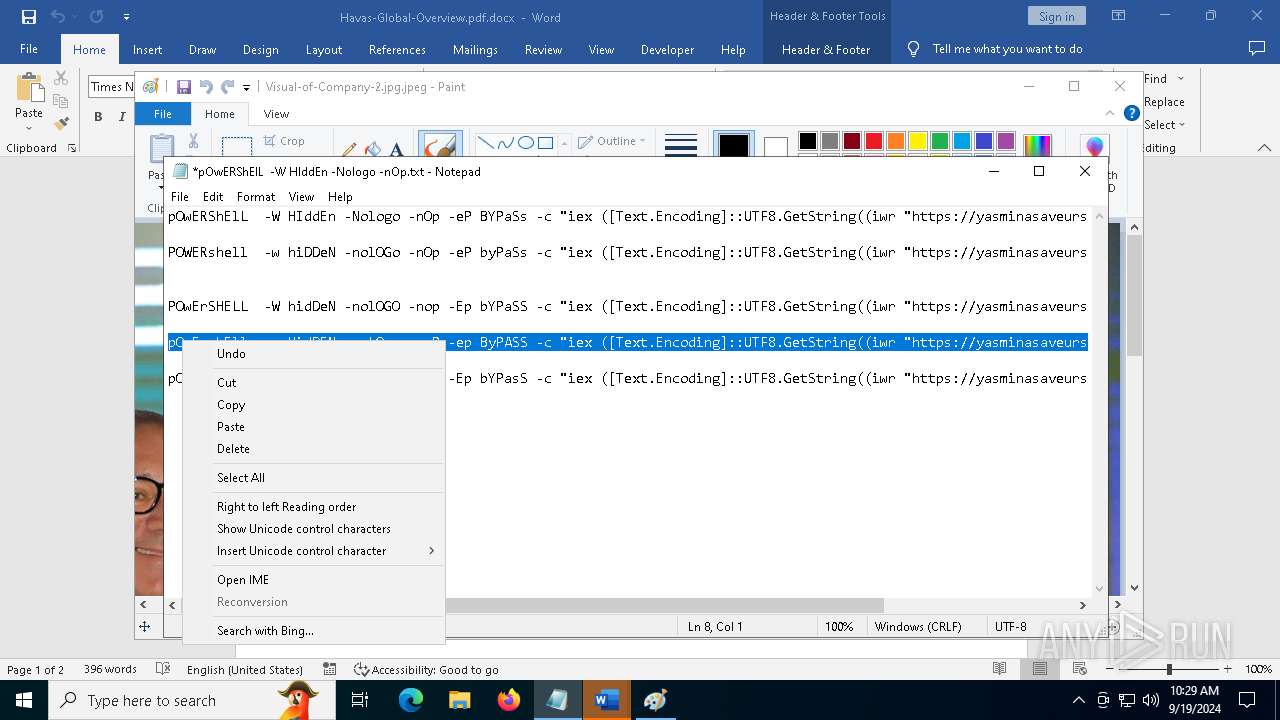Viewport: 1280px width, 720px height.
Task: Open the Word Customize Quick Access Toolbar dropdown
Action: (126, 17)
